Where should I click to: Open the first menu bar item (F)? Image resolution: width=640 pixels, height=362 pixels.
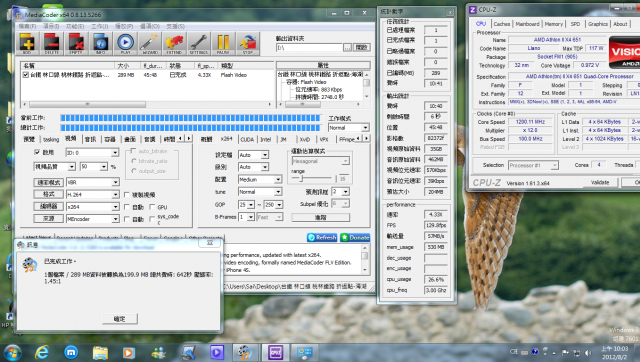[27, 26]
